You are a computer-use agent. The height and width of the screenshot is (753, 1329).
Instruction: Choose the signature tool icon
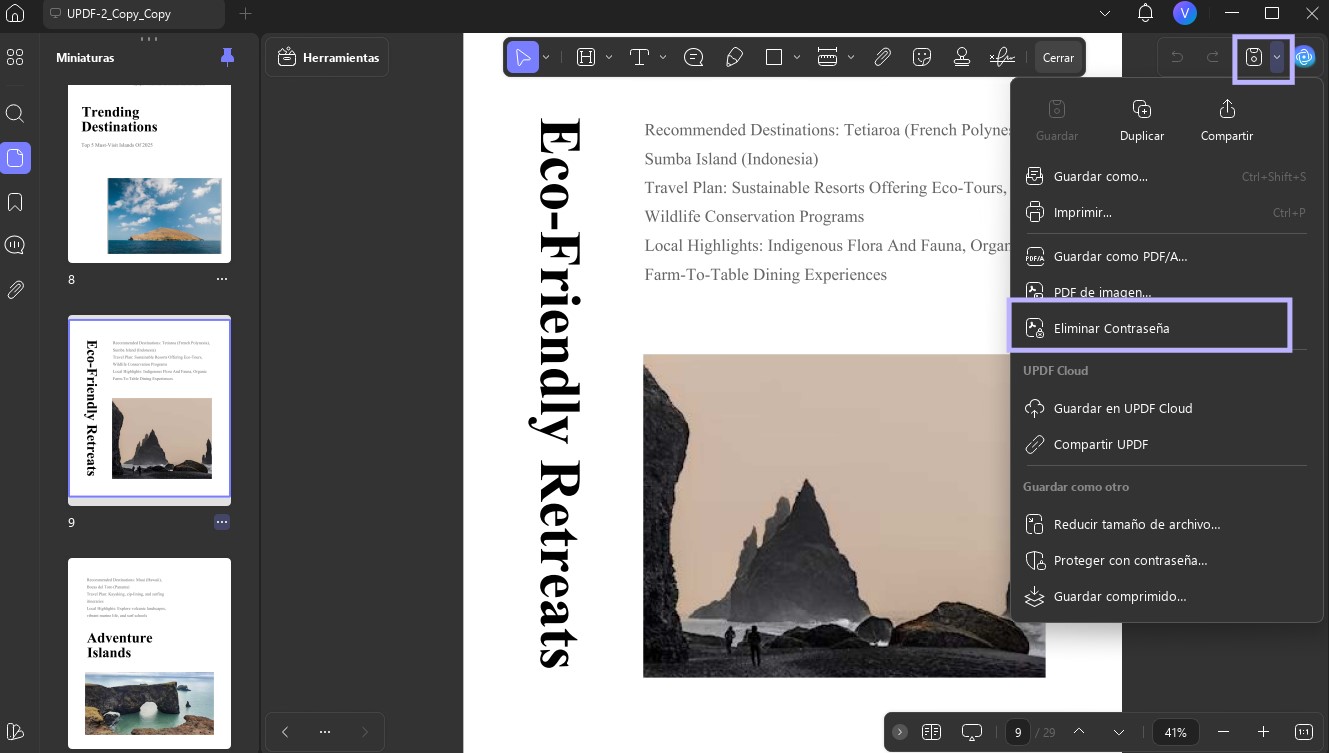1002,57
